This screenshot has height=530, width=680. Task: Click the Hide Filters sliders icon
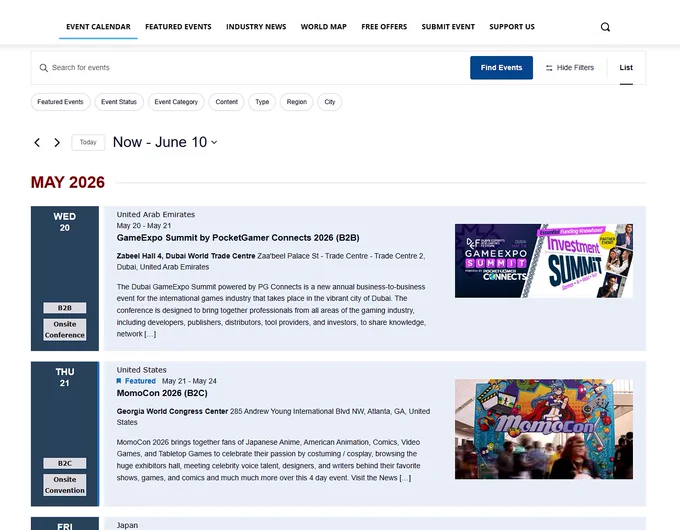[x=549, y=68]
